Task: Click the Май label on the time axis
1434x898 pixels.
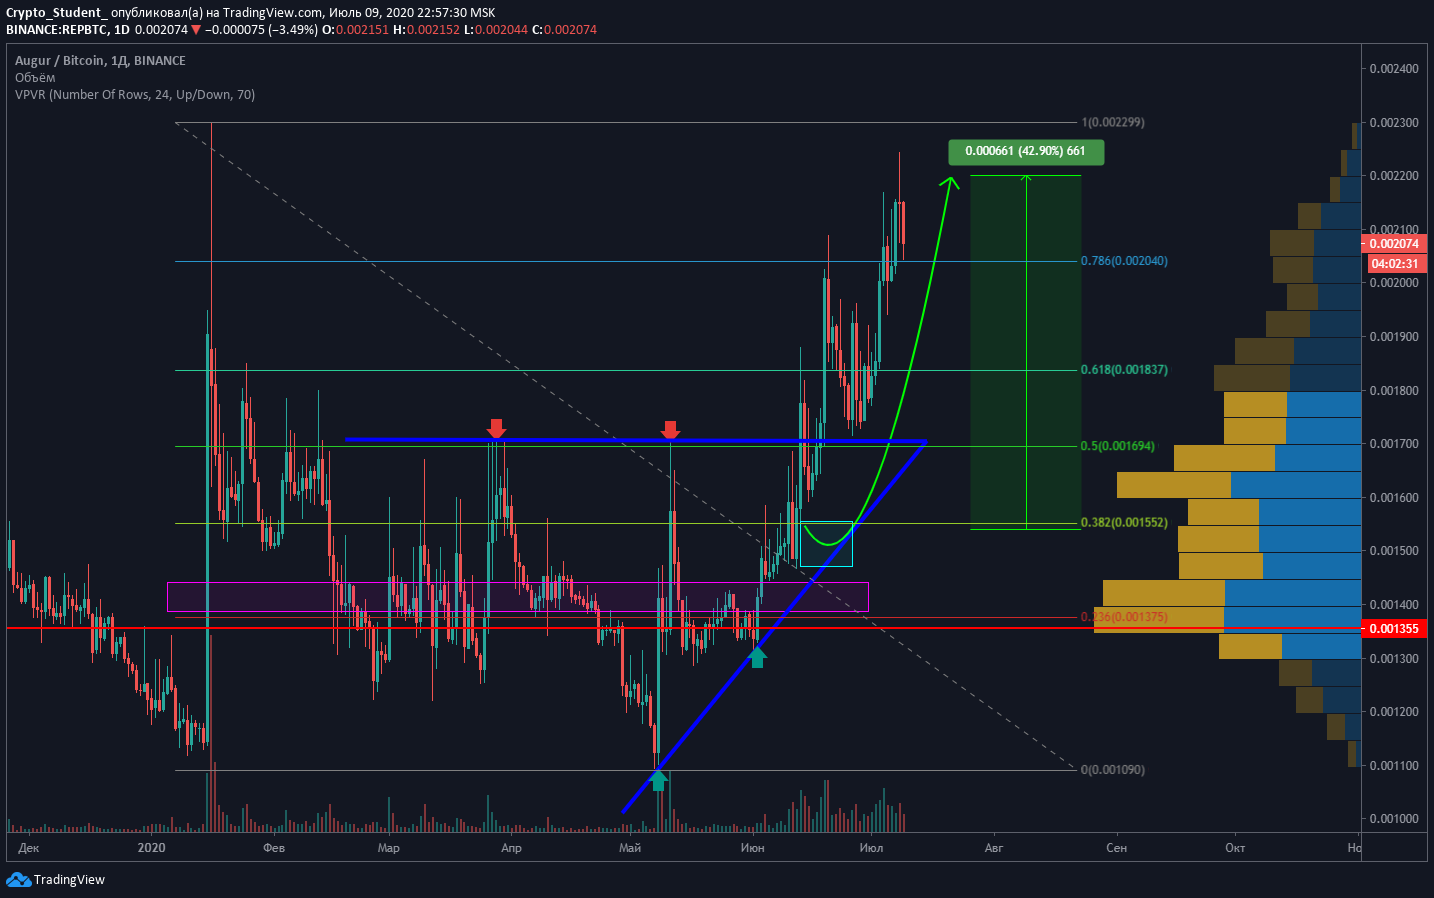Action: (x=630, y=848)
